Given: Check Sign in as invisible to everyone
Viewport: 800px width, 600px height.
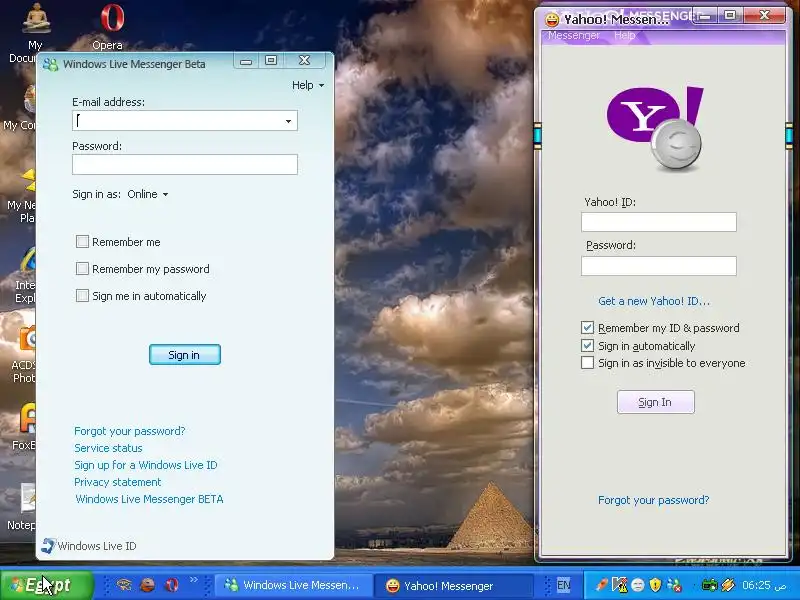Looking at the screenshot, I should point(587,363).
